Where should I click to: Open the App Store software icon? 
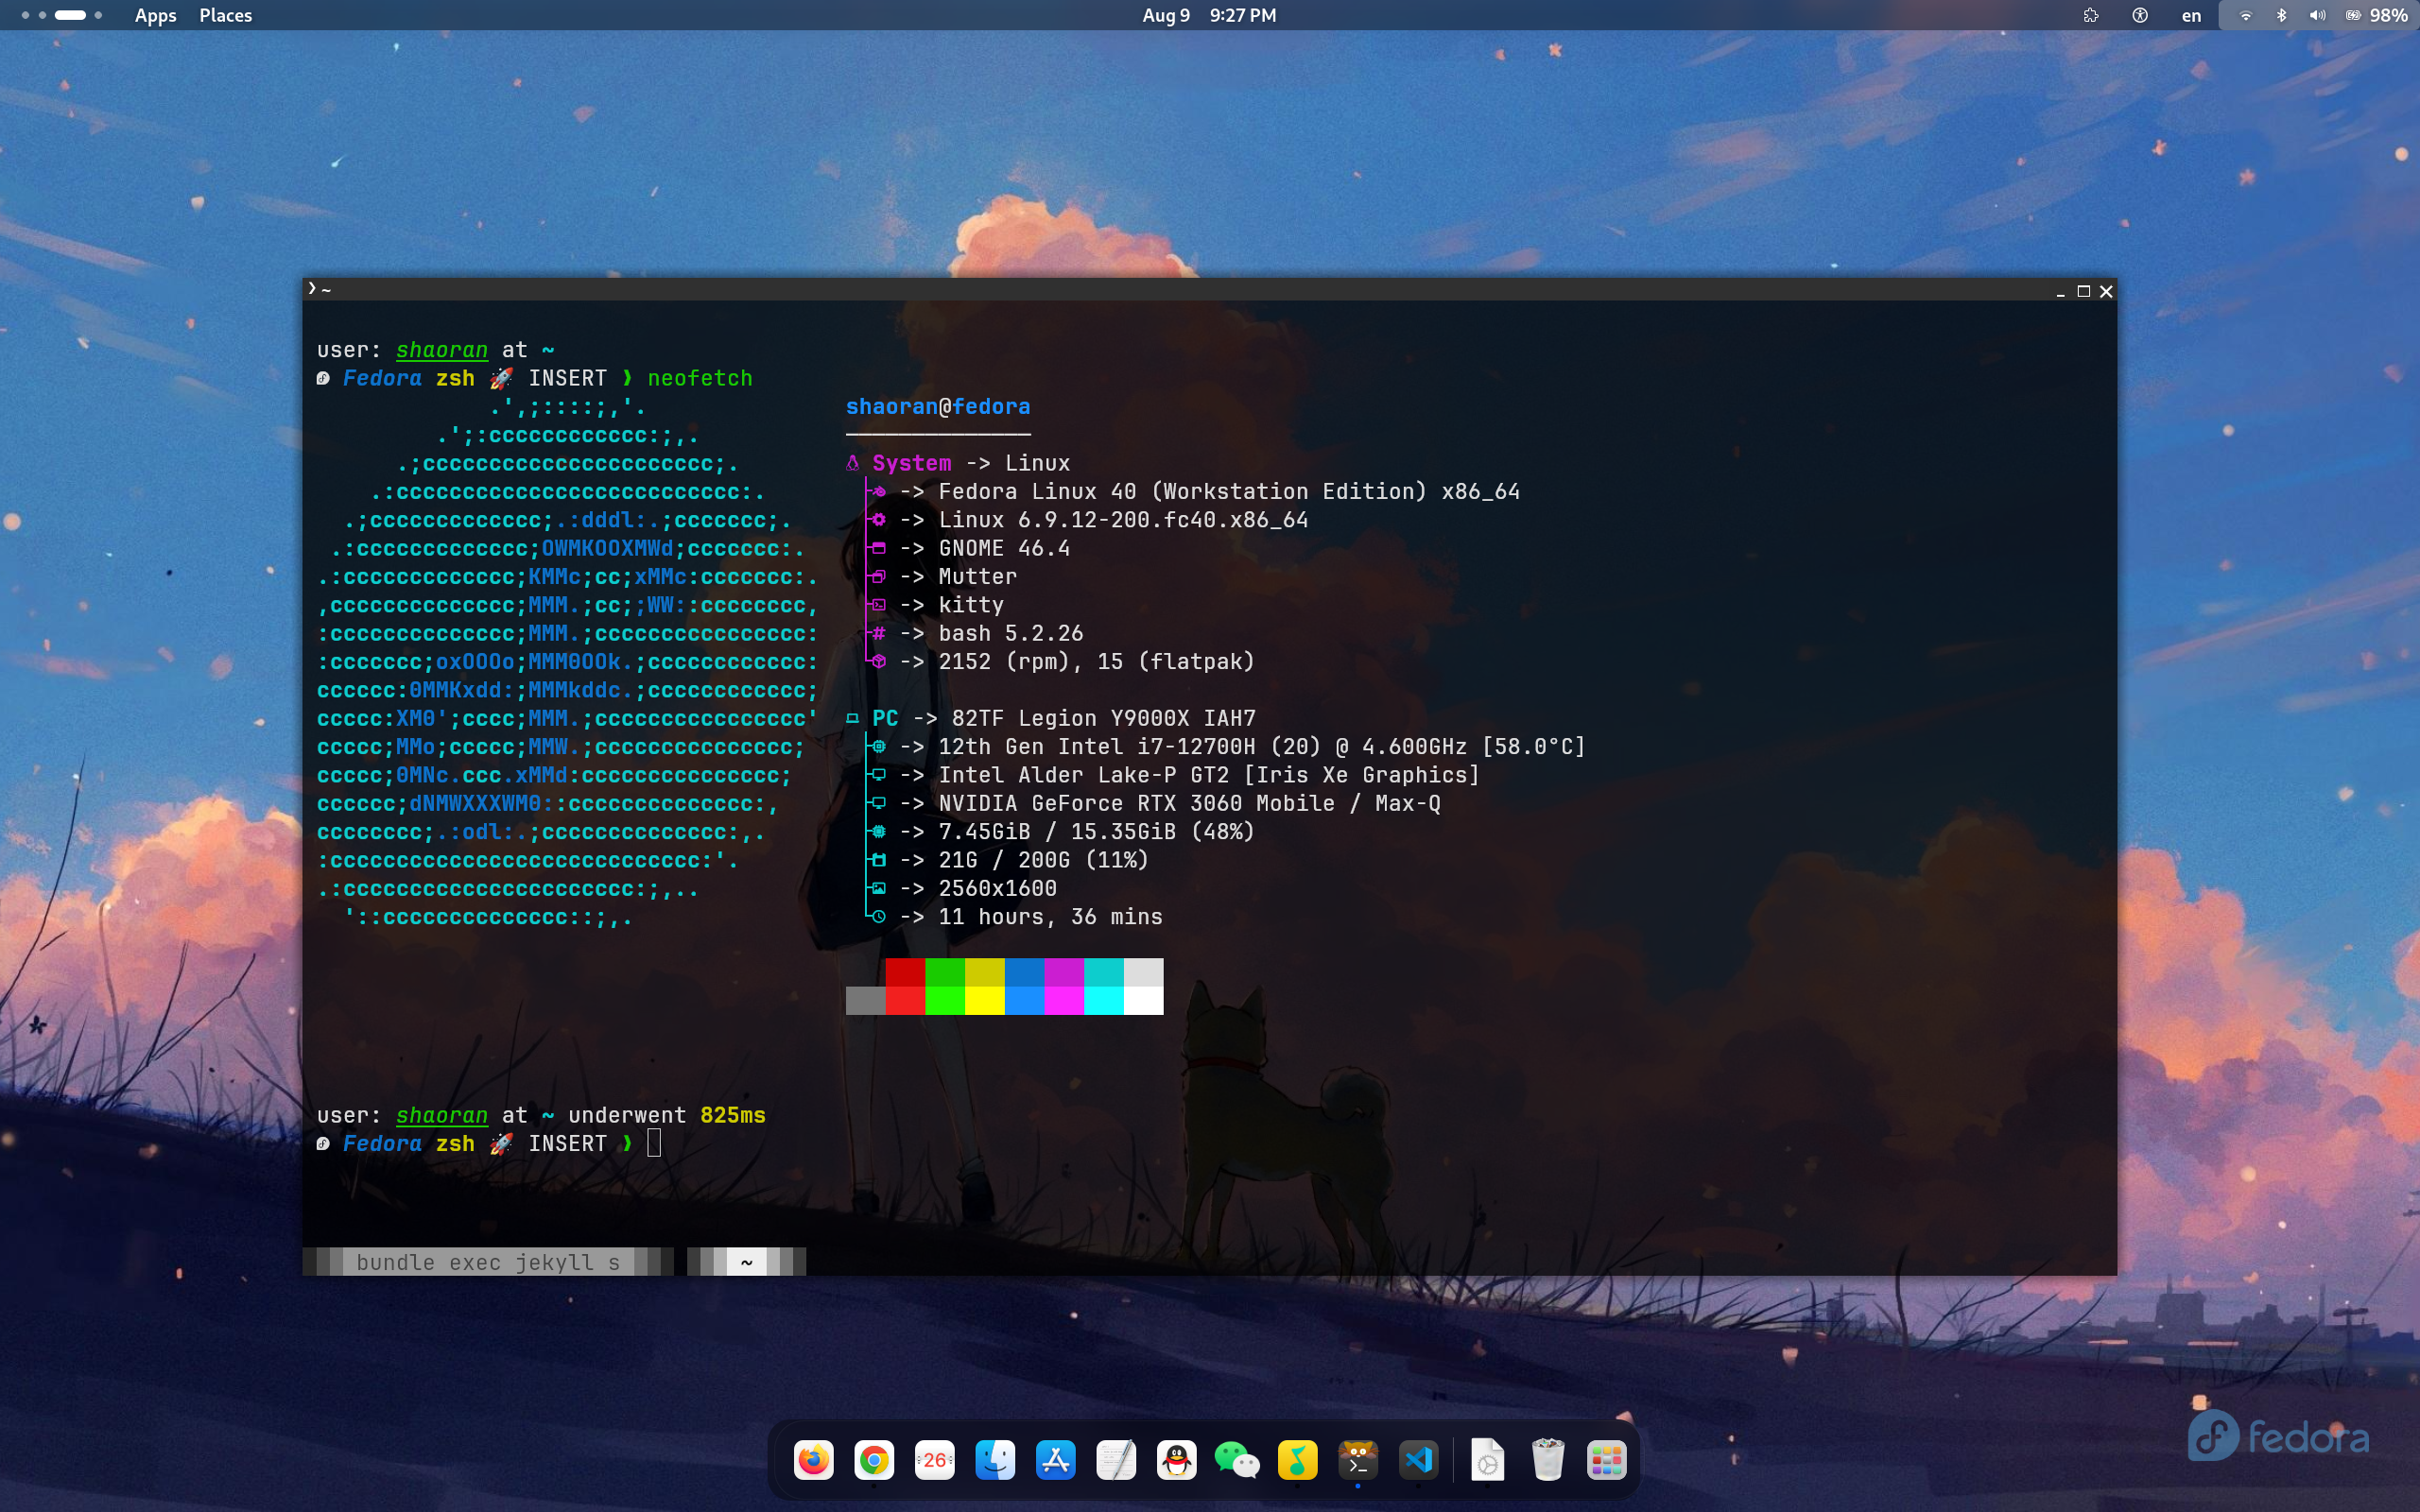(1056, 1460)
